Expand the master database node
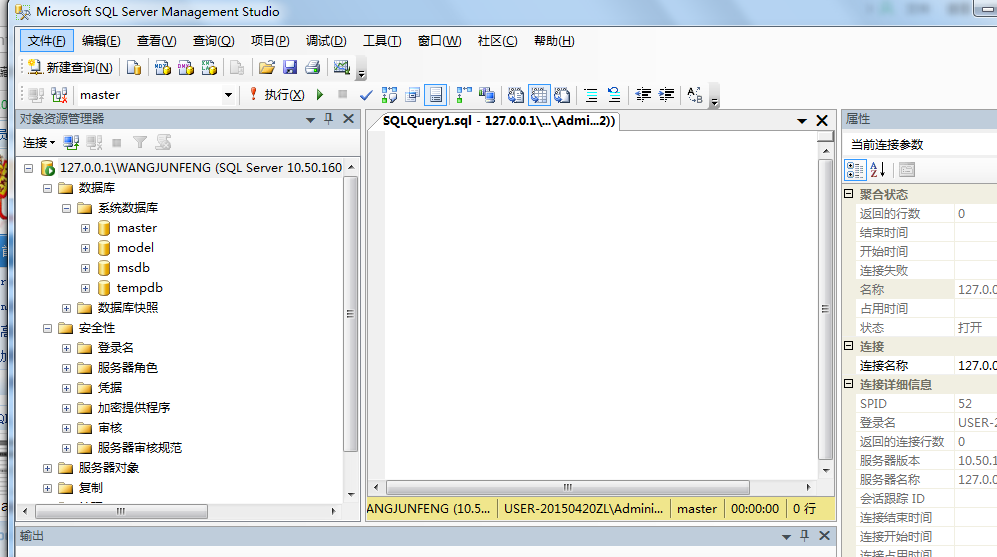The height and width of the screenshot is (557, 997). [85, 228]
